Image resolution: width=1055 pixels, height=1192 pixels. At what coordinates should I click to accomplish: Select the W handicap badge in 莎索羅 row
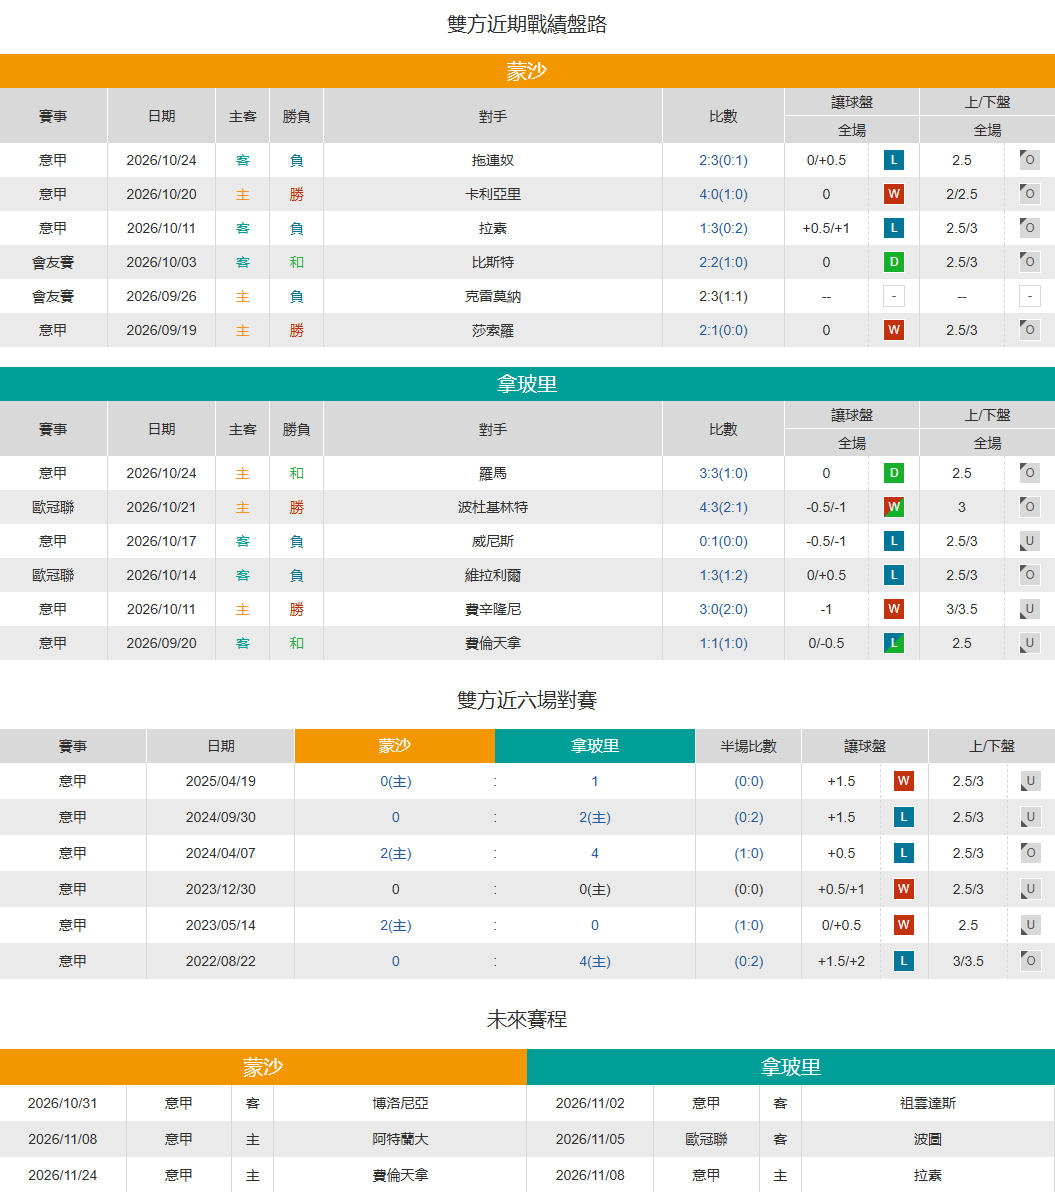click(894, 330)
